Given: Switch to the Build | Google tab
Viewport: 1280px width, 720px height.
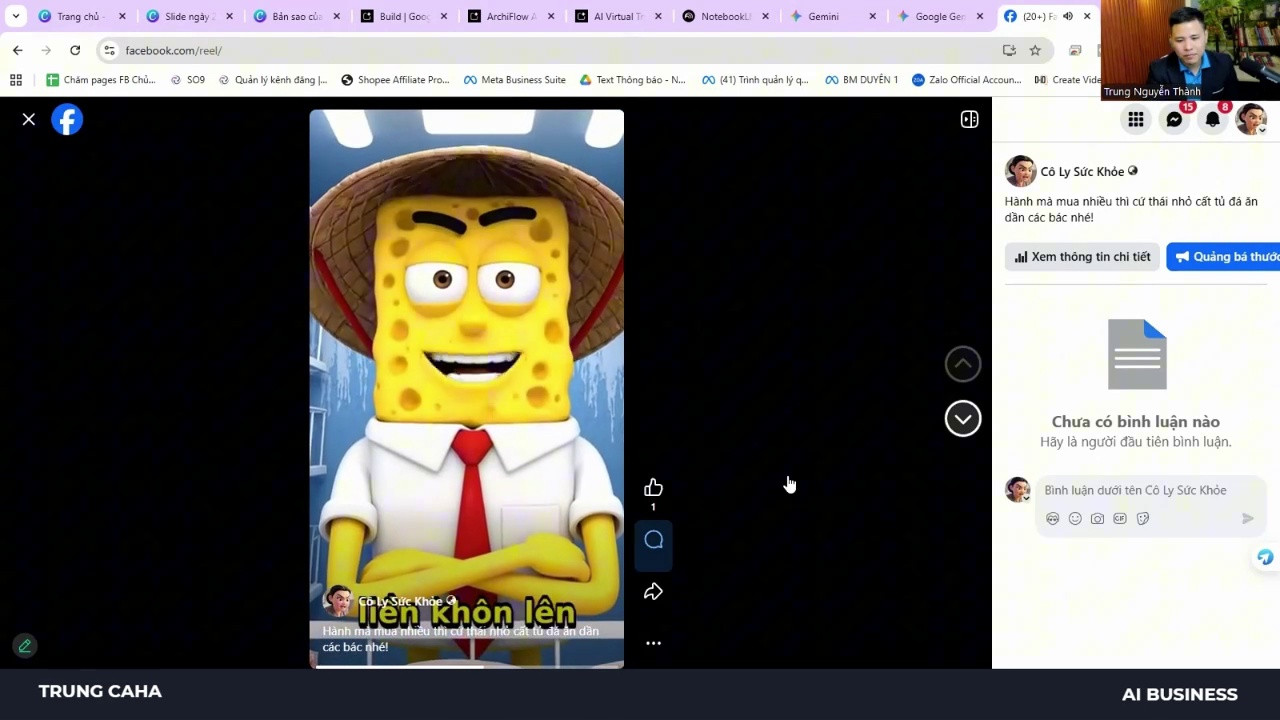Looking at the screenshot, I should (x=404, y=16).
